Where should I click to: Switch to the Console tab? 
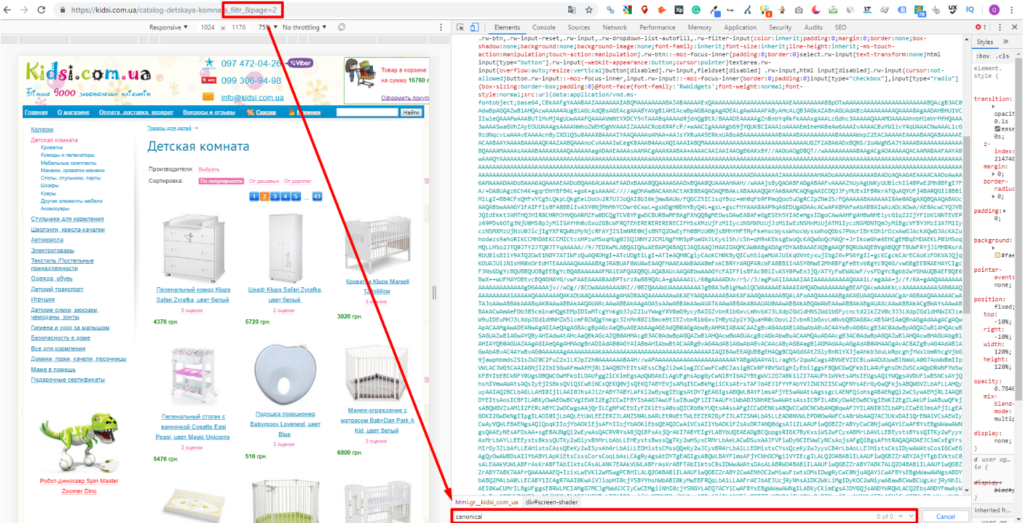pyautogui.click(x=544, y=27)
